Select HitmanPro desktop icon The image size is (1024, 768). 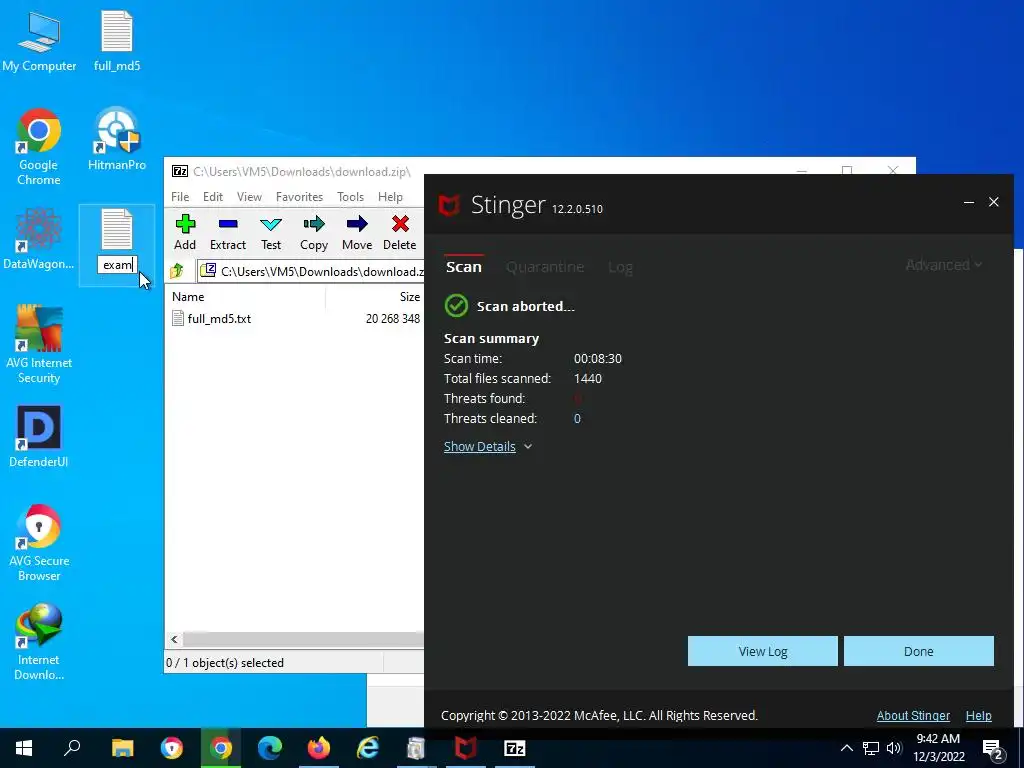pyautogui.click(x=117, y=140)
